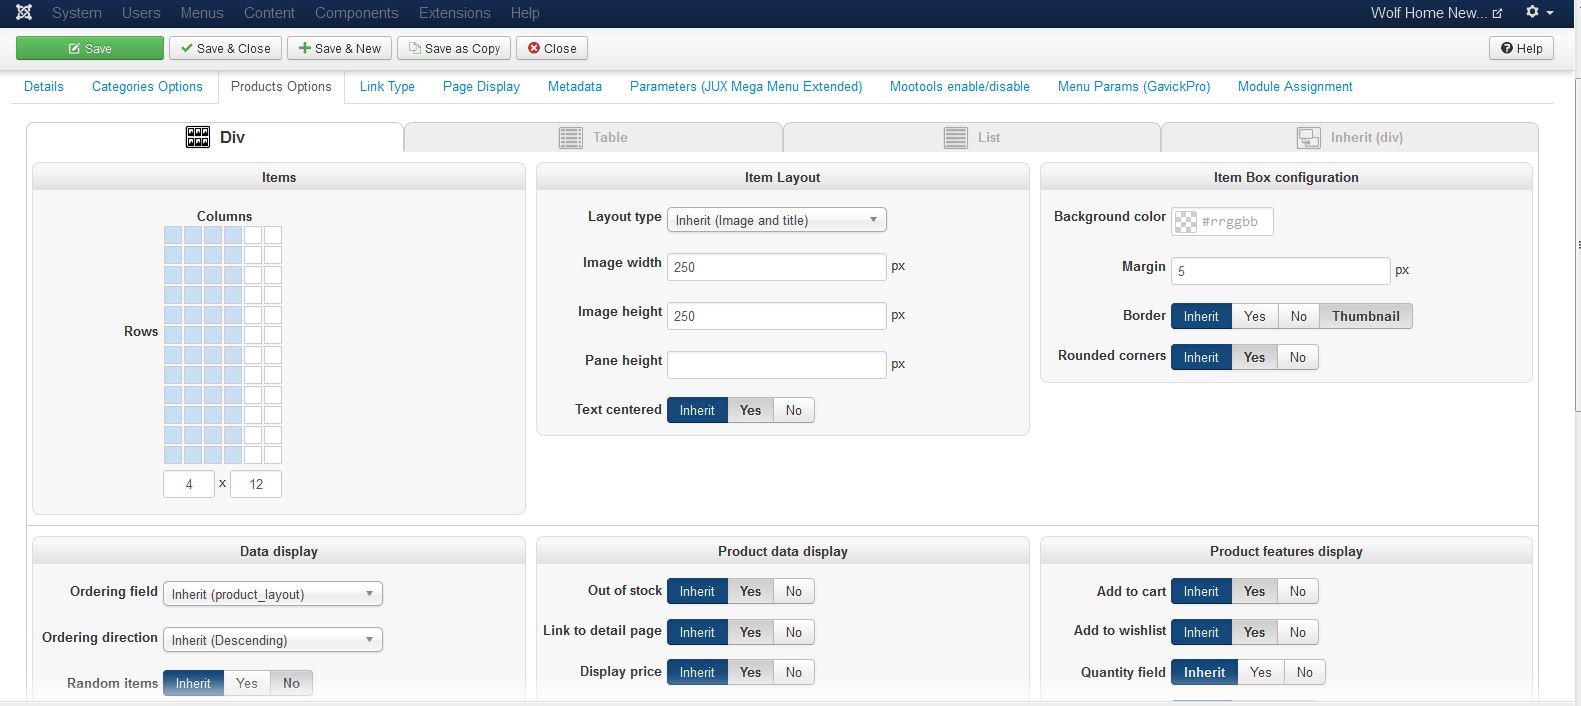
Task: Click the columns count field showing 4
Action: pos(189,484)
